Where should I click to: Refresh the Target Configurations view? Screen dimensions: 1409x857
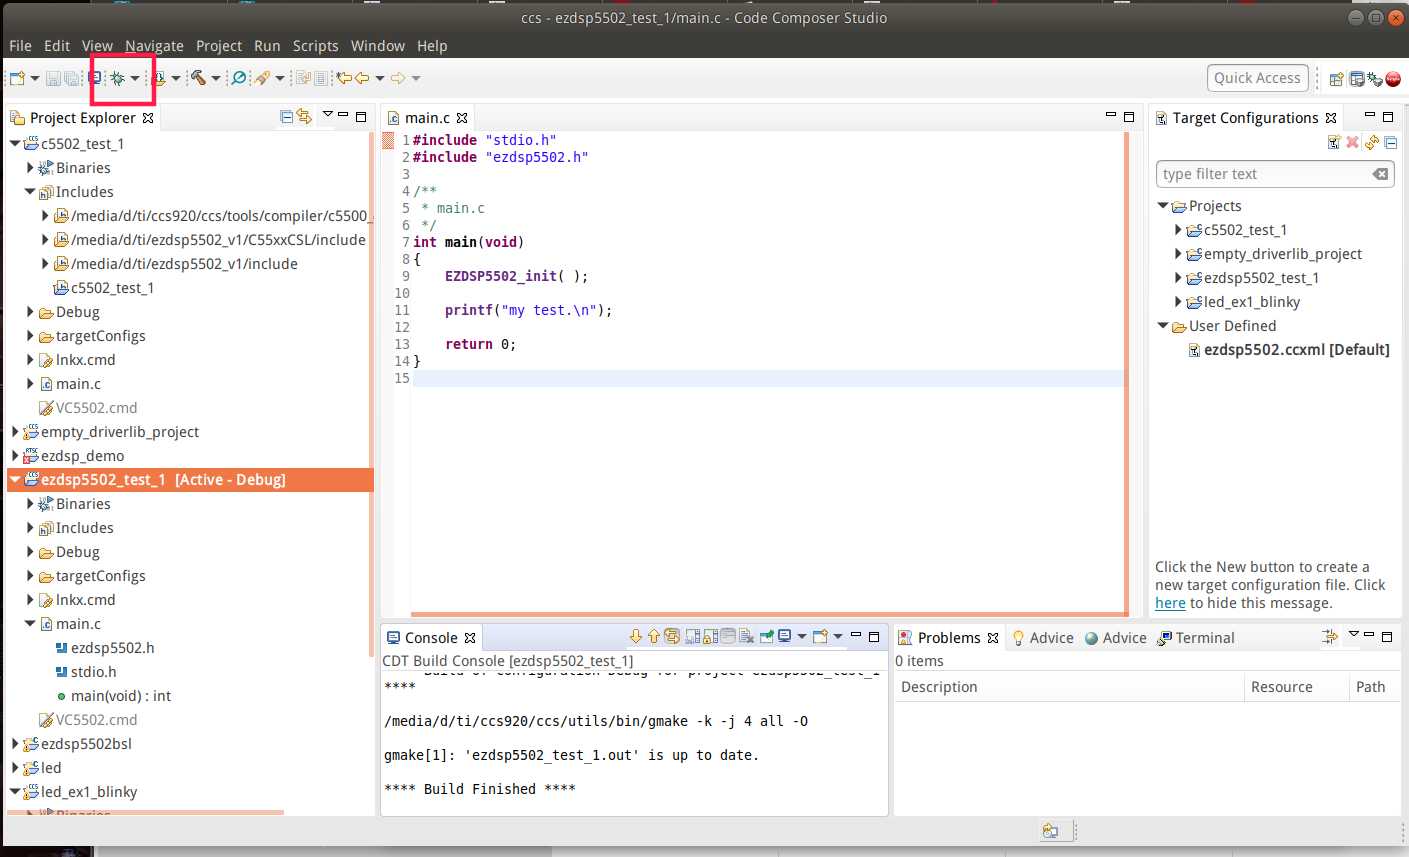click(1372, 143)
